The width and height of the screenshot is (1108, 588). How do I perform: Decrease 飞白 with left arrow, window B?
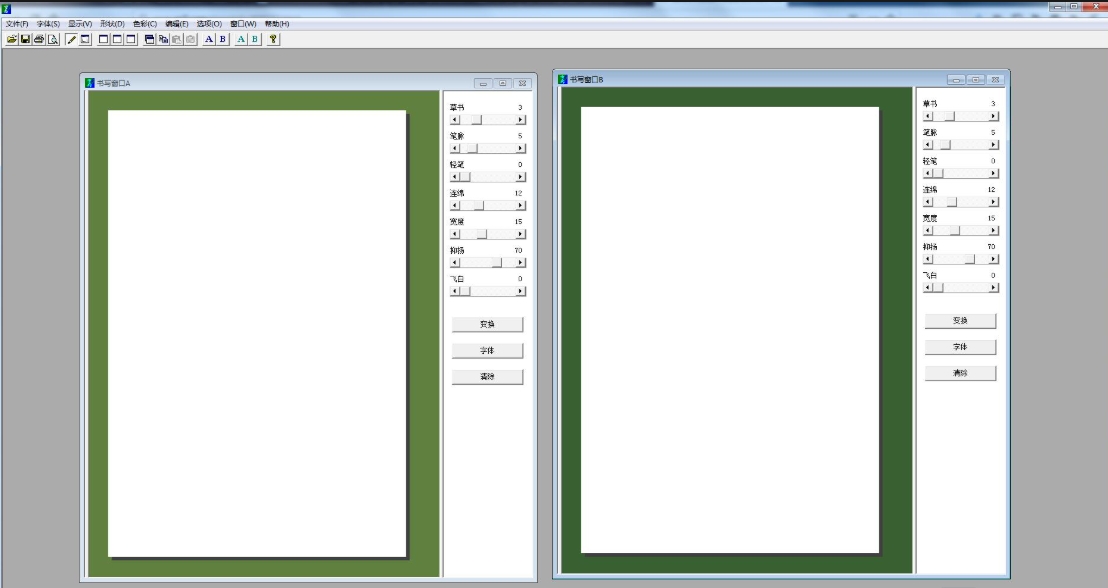pyautogui.click(x=928, y=288)
